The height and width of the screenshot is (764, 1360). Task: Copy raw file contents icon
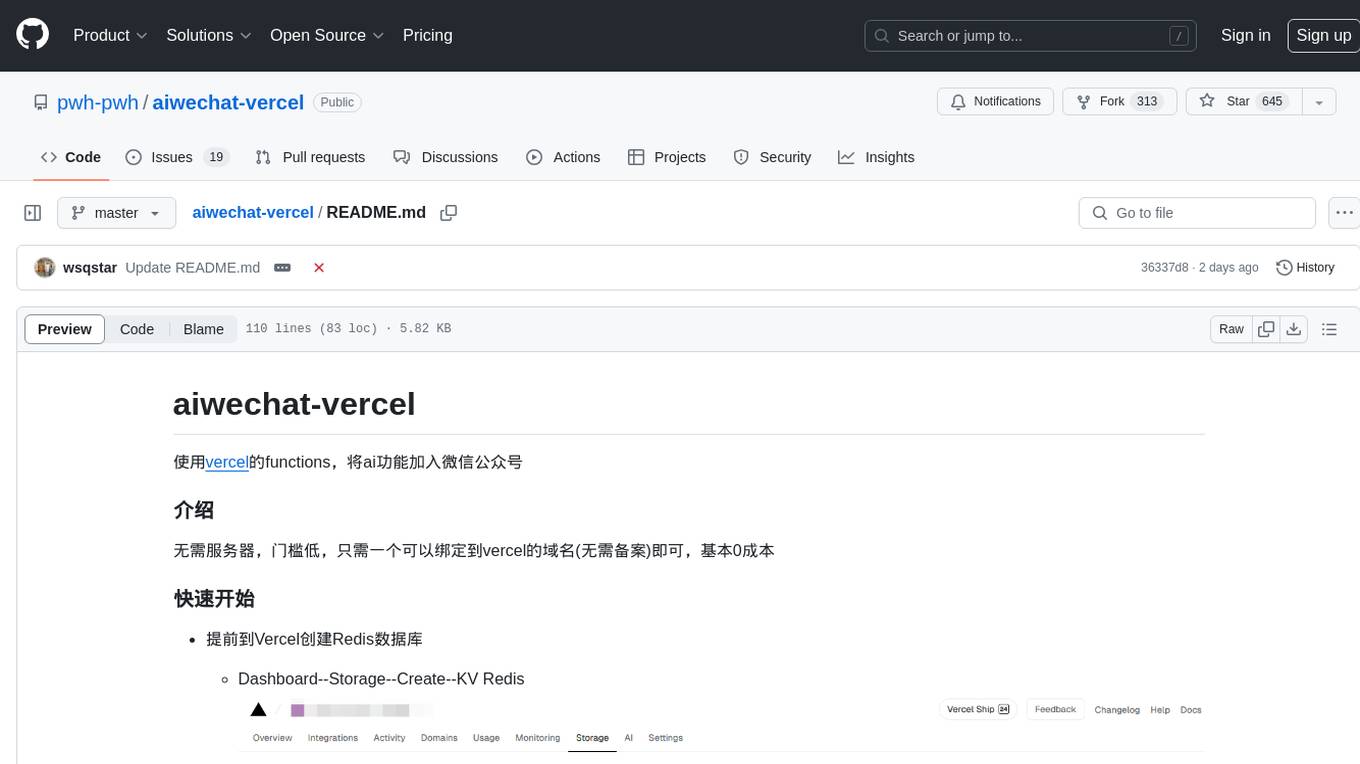[1267, 329]
